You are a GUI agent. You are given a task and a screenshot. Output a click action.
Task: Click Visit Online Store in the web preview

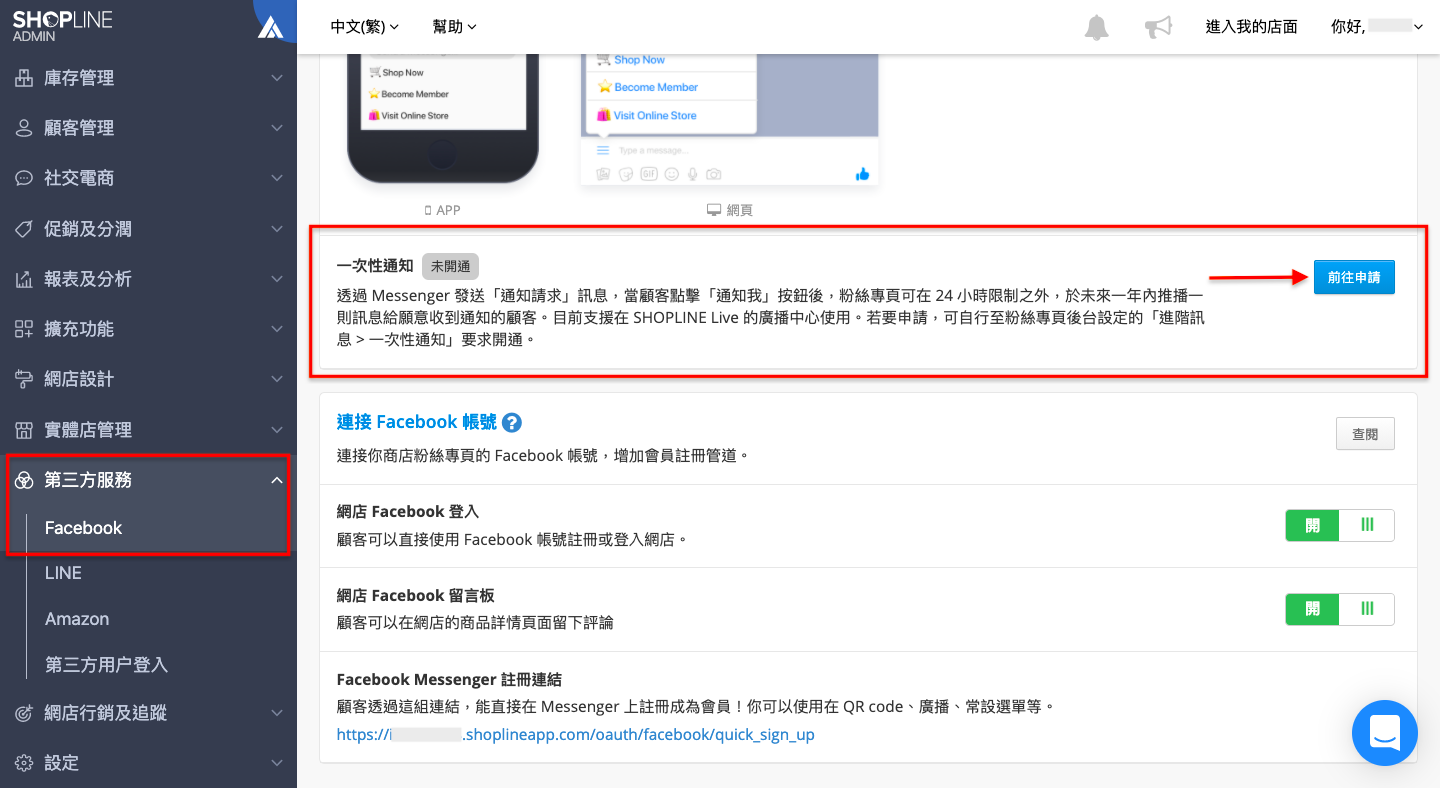pos(655,115)
